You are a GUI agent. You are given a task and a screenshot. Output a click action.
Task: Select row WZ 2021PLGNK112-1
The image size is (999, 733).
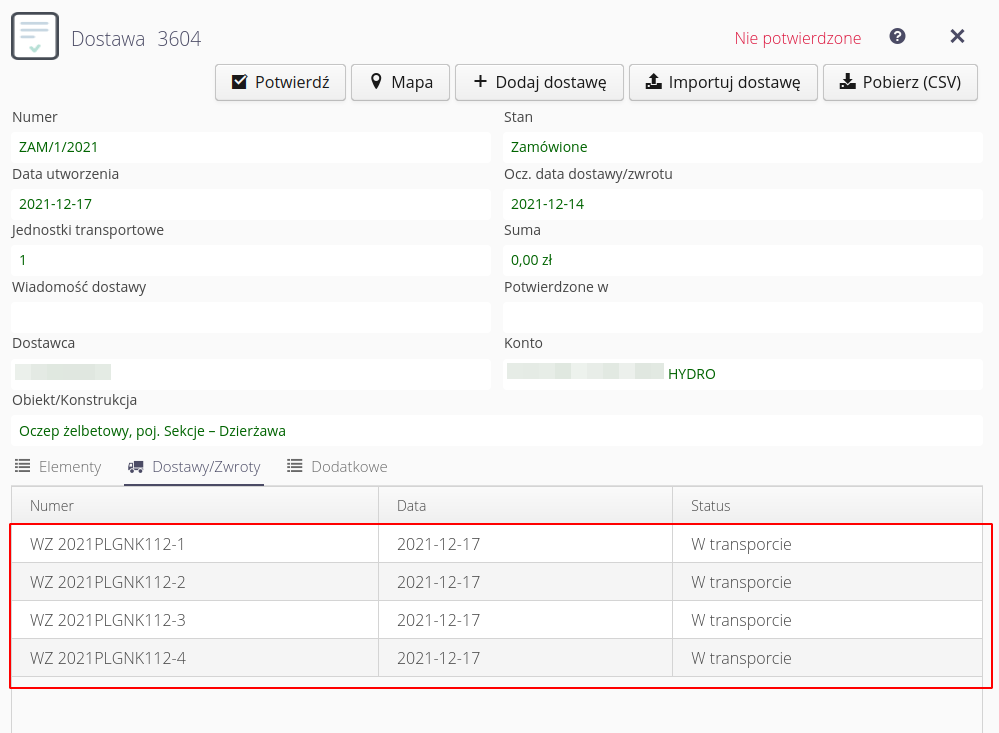click(108, 544)
